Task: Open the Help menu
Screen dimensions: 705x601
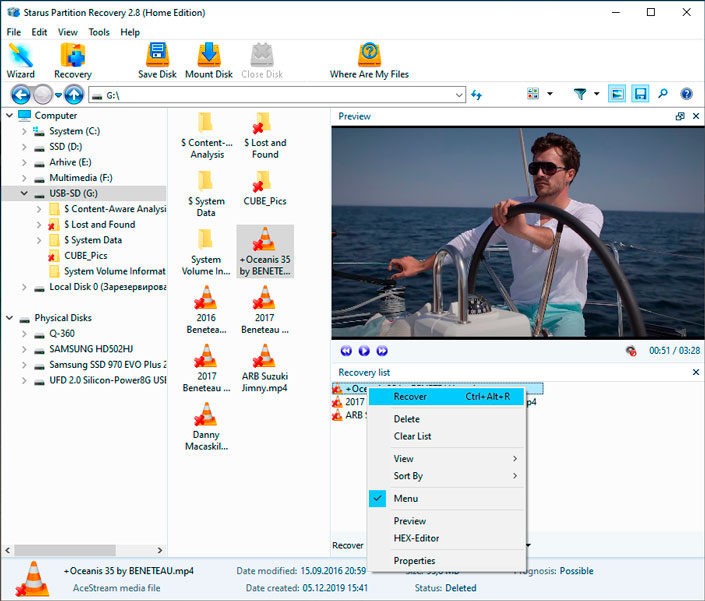Action: [130, 32]
